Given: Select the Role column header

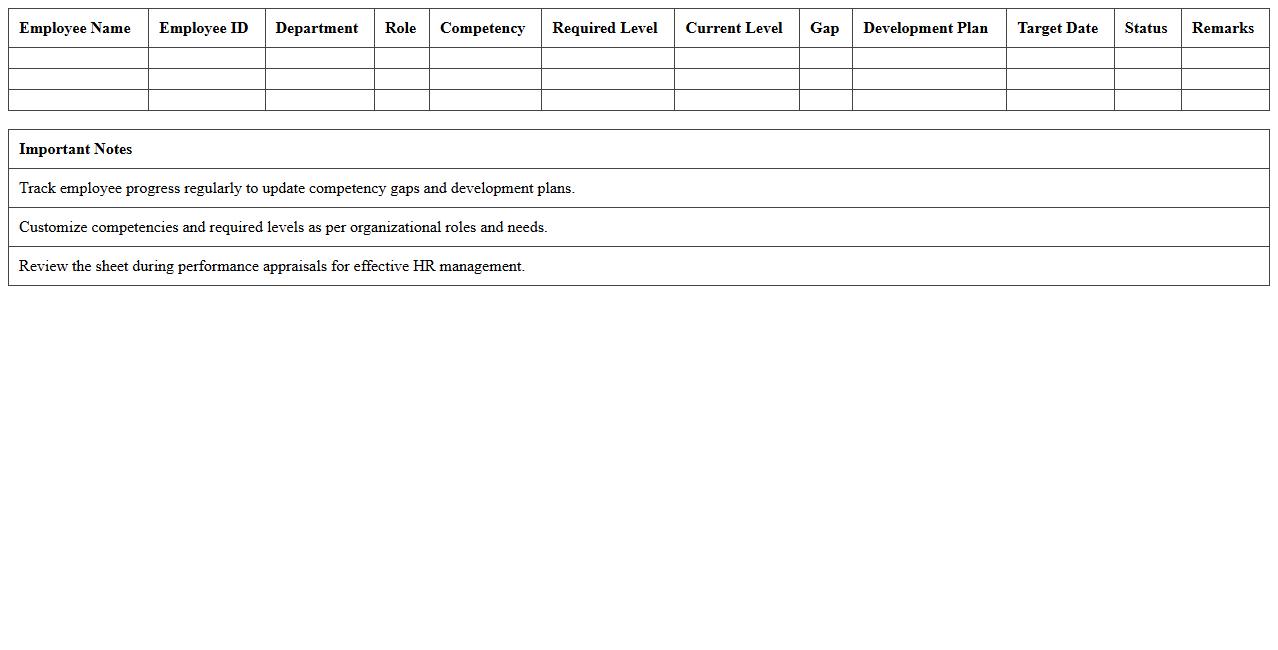Looking at the screenshot, I should 400,28.
